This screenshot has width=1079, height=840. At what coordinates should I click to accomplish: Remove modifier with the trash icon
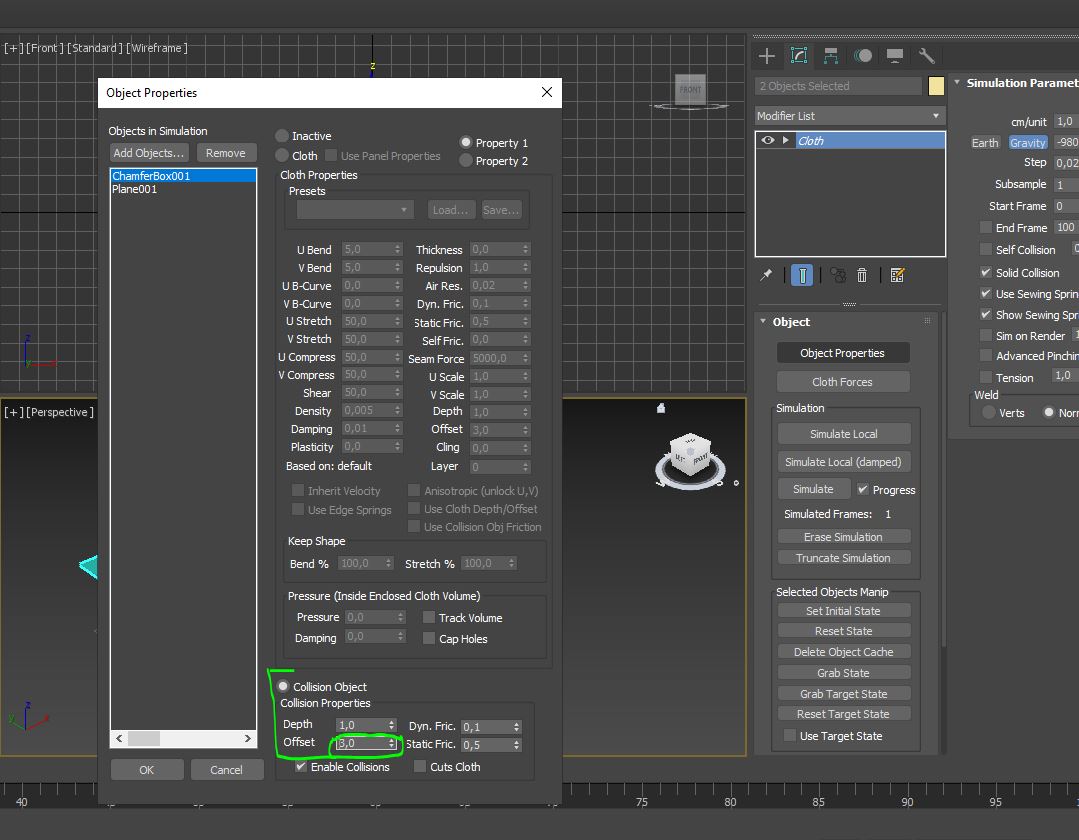[x=862, y=275]
